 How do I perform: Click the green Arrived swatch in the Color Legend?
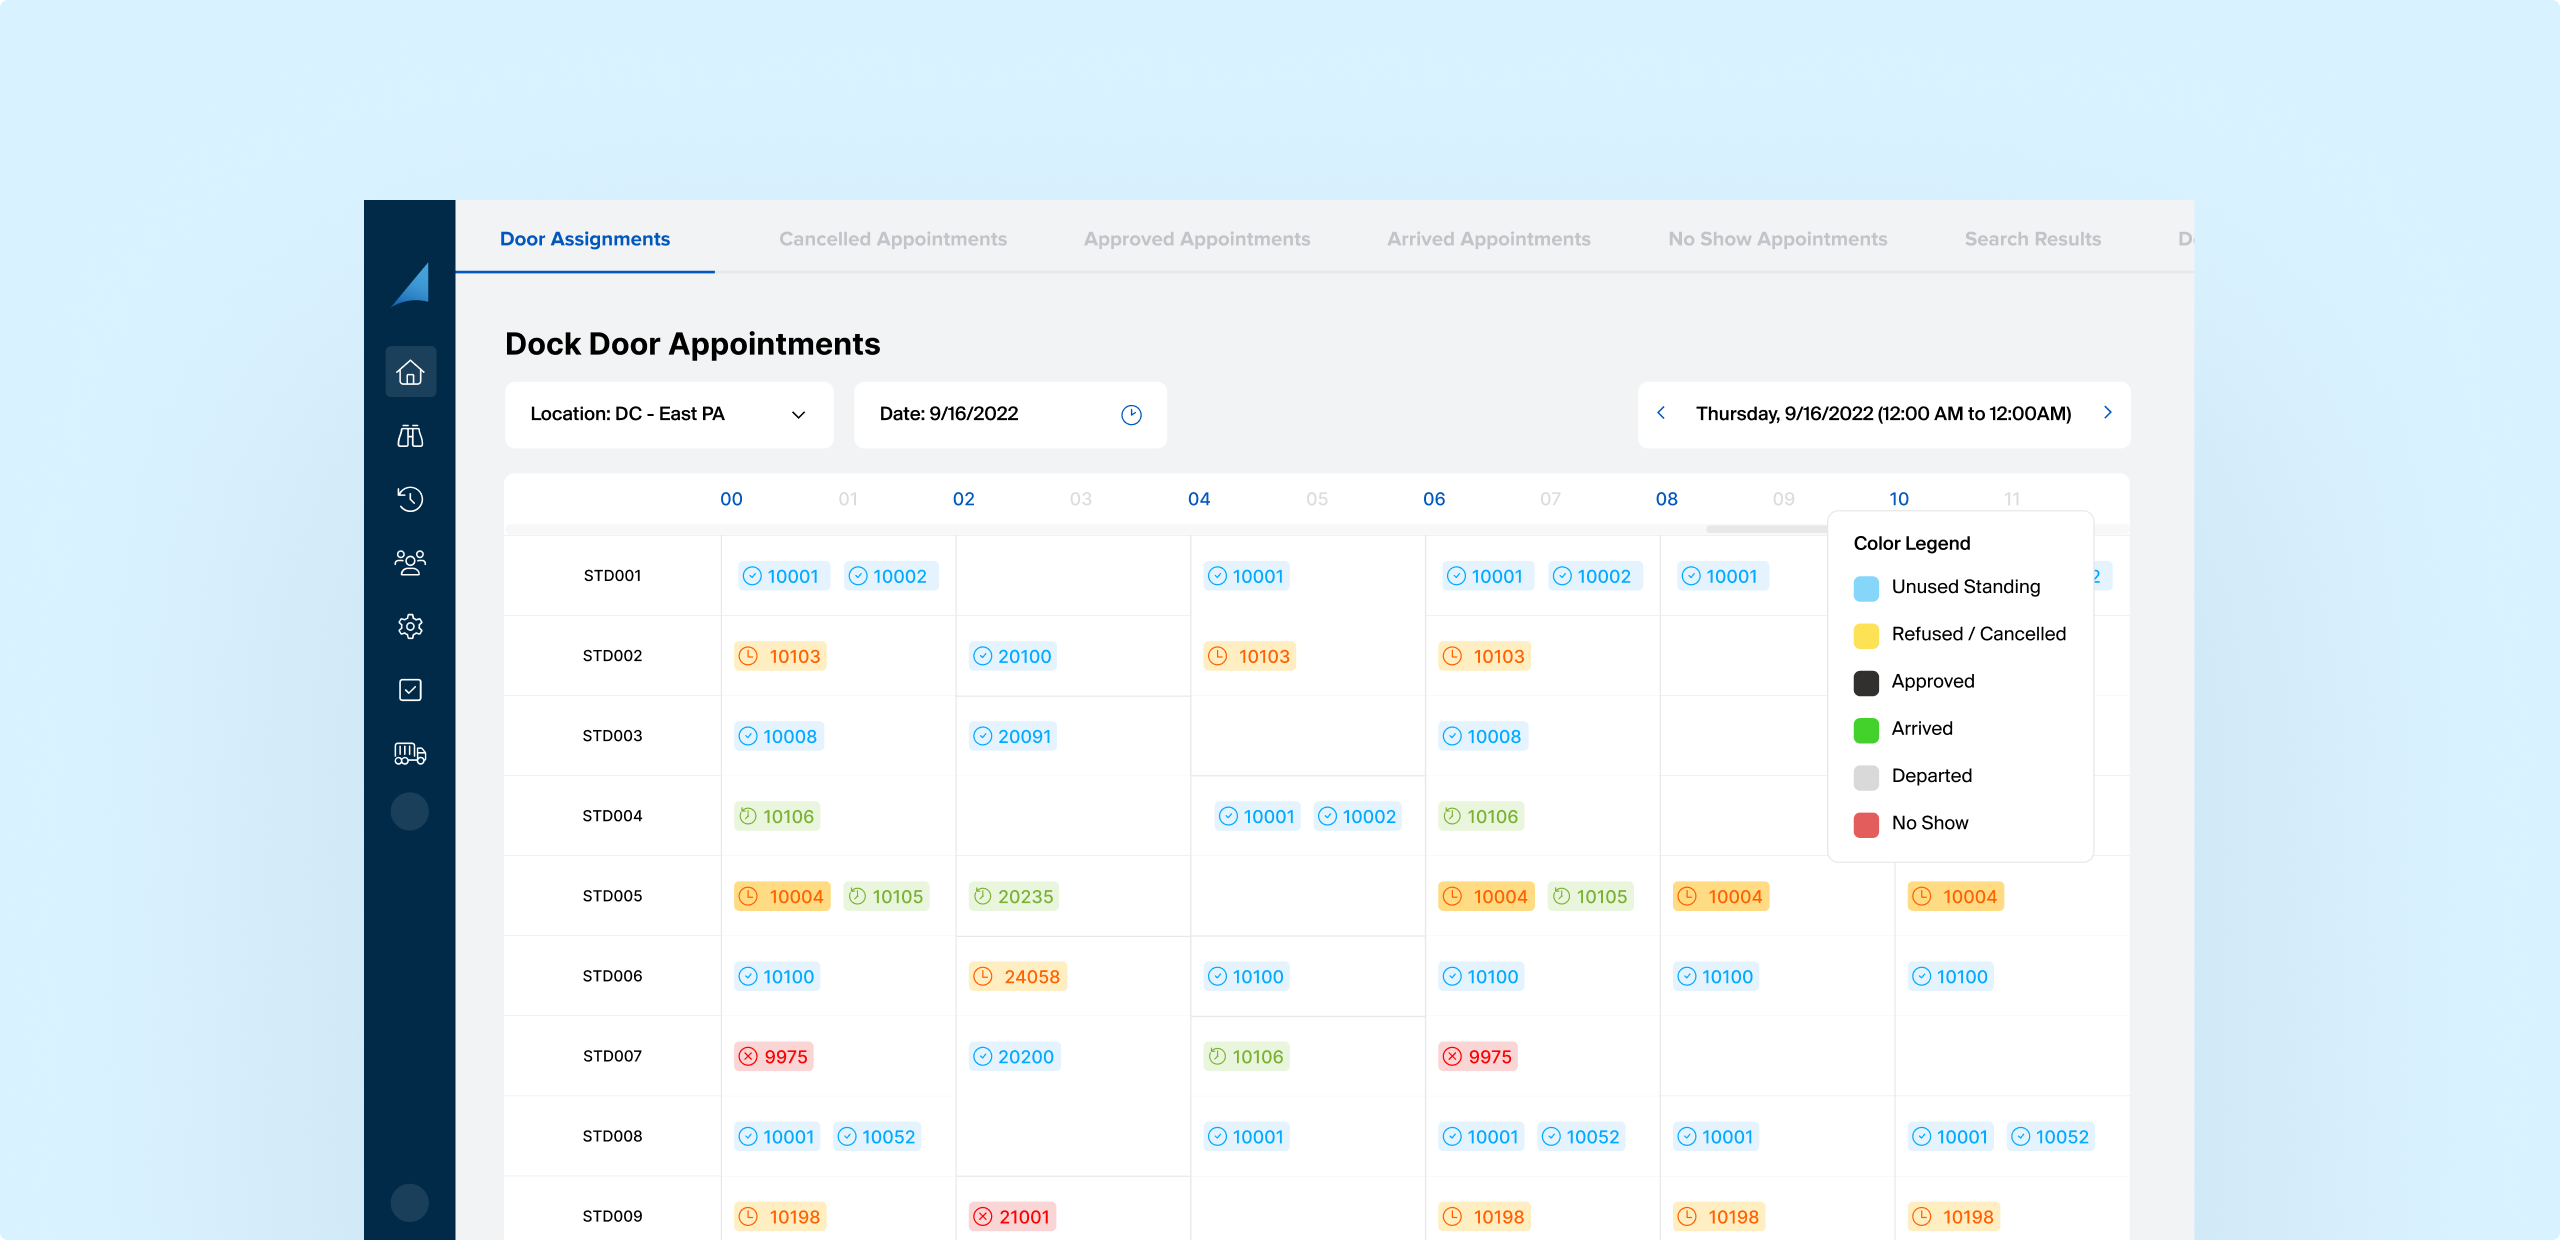click(x=1864, y=729)
